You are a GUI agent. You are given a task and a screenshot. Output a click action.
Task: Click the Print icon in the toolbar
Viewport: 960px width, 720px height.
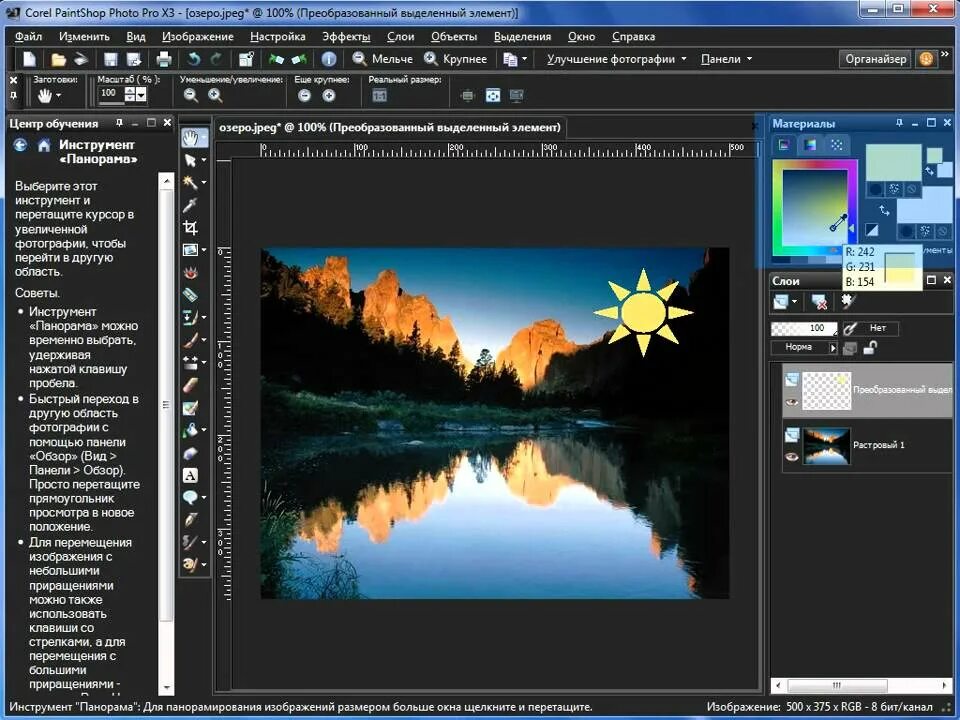pyautogui.click(x=163, y=59)
